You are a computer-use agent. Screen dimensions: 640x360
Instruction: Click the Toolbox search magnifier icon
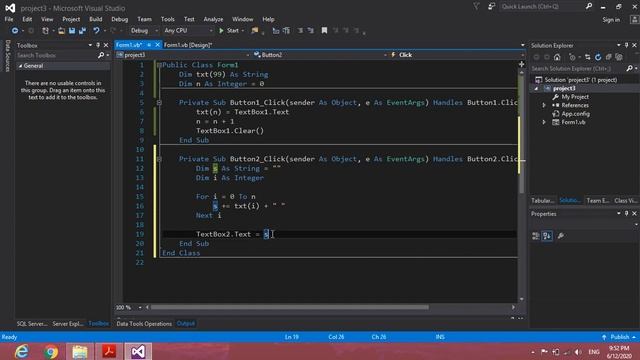(101, 55)
